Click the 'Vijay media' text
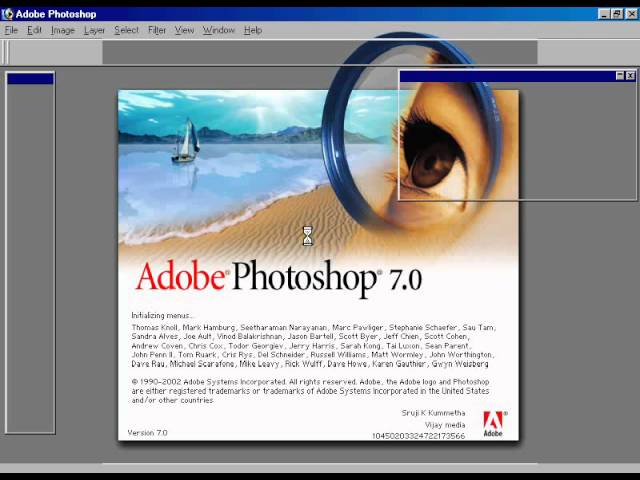640x480 pixels. (x=445, y=425)
